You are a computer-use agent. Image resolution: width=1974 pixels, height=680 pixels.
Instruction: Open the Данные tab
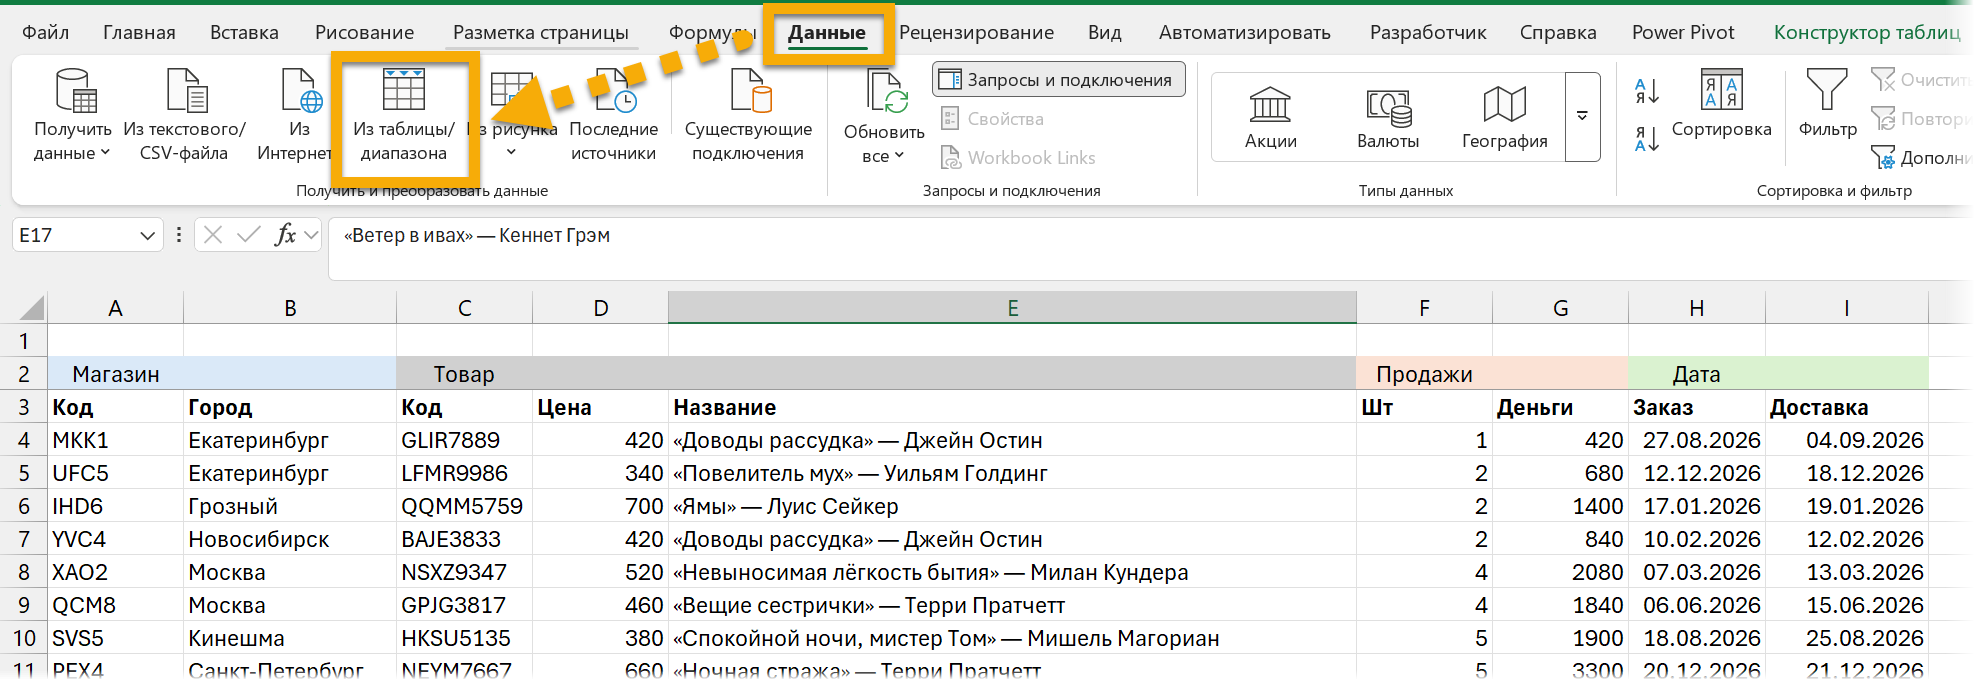point(827,33)
